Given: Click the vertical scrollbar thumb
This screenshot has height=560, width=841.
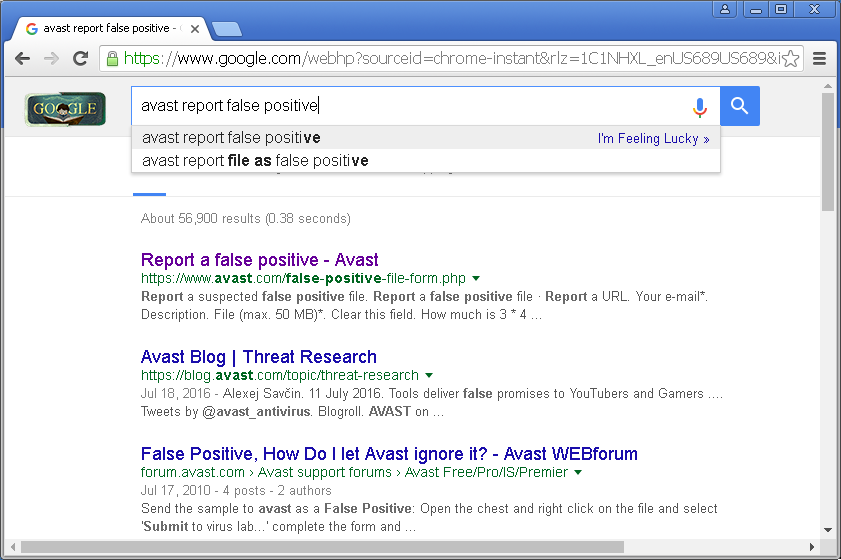Looking at the screenshot, I should click(828, 152).
